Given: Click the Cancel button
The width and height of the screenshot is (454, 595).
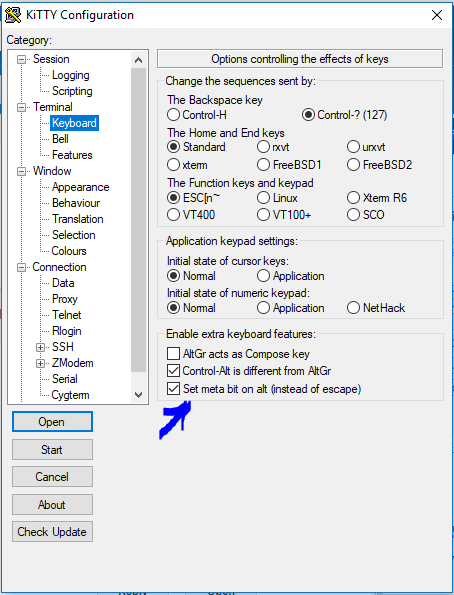Looking at the screenshot, I should pos(52,477).
